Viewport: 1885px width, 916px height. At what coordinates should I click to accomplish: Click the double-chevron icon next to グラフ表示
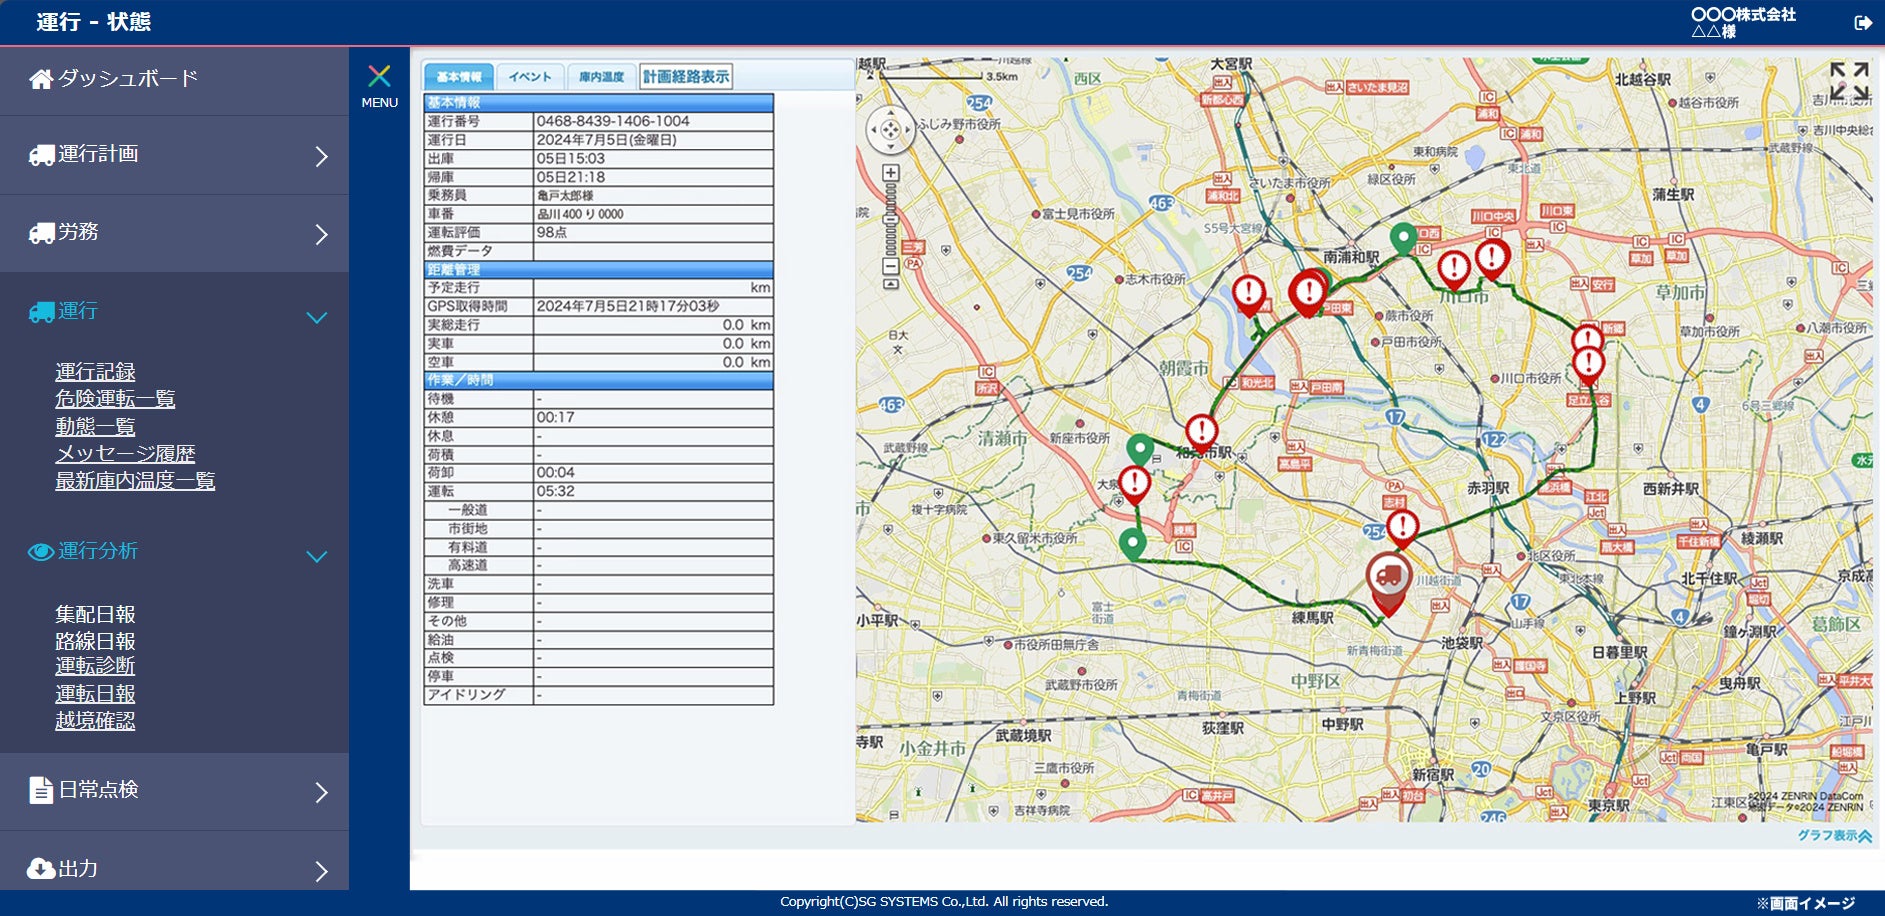click(x=1865, y=836)
